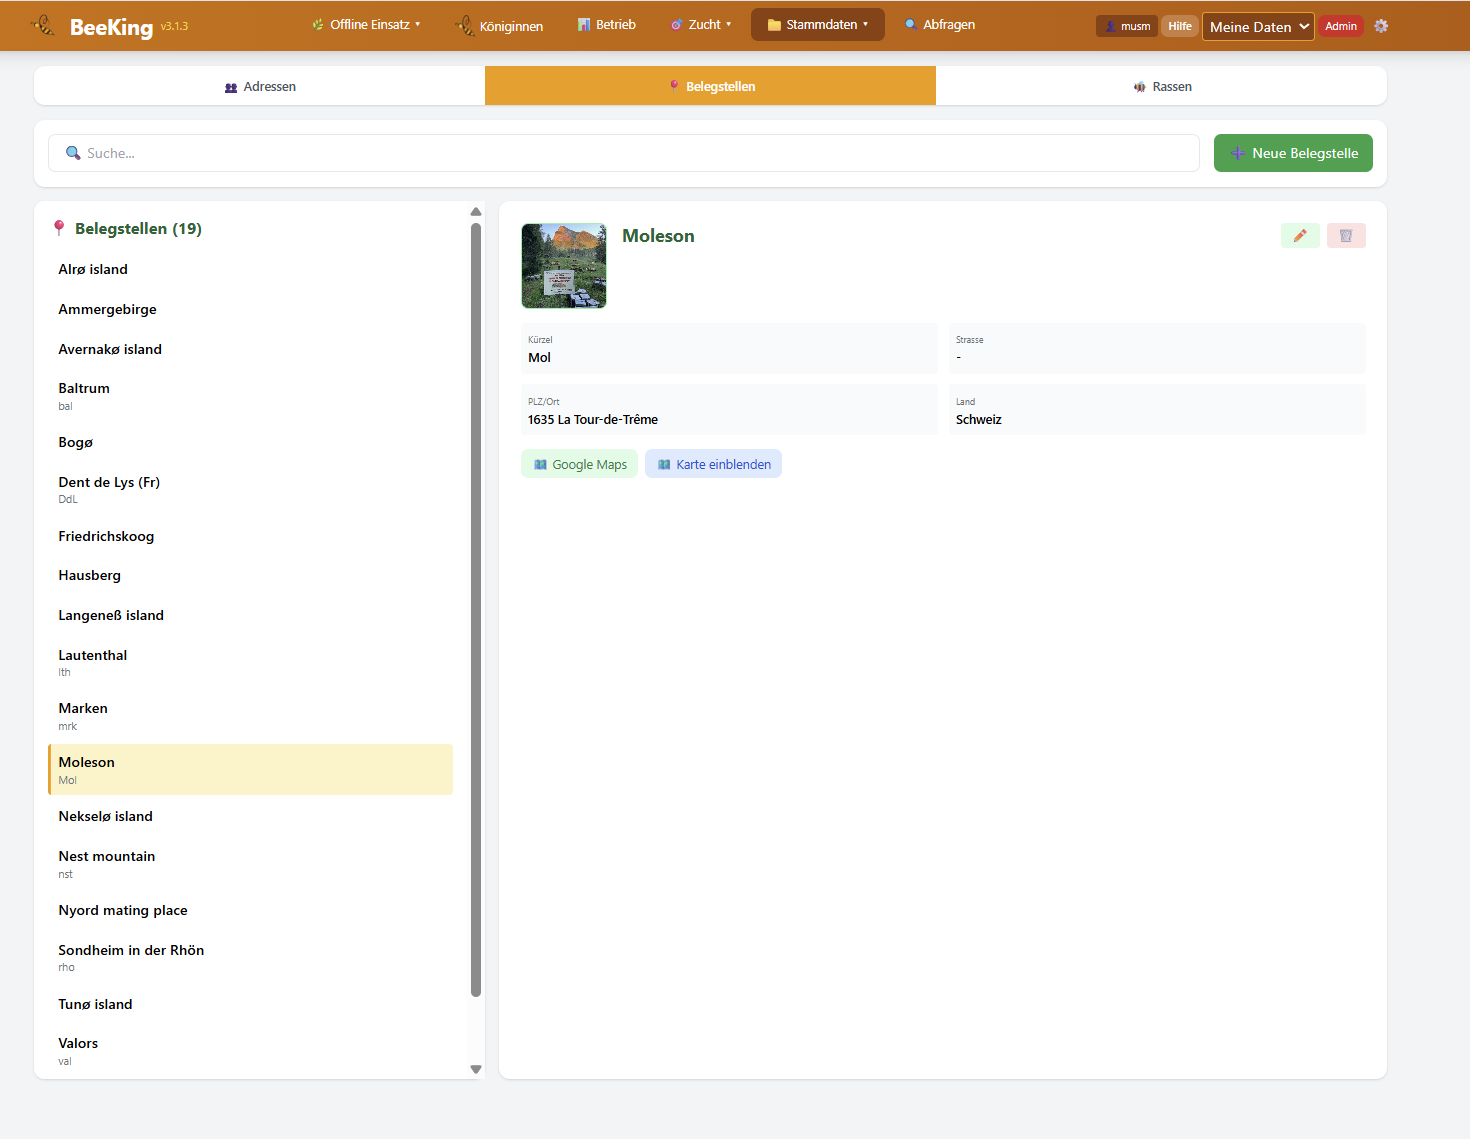Click the Karte einblenden button
The height and width of the screenshot is (1139, 1470).
point(713,464)
